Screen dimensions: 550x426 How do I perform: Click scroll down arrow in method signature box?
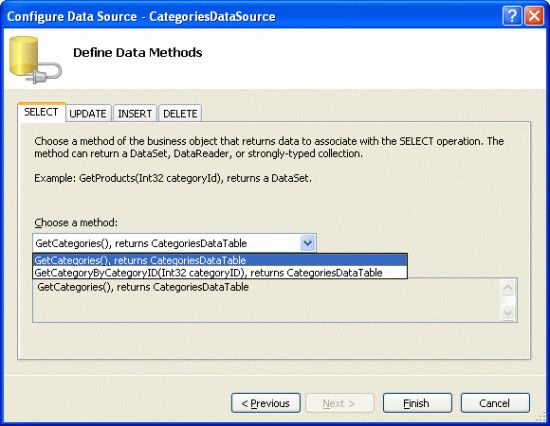(508, 312)
